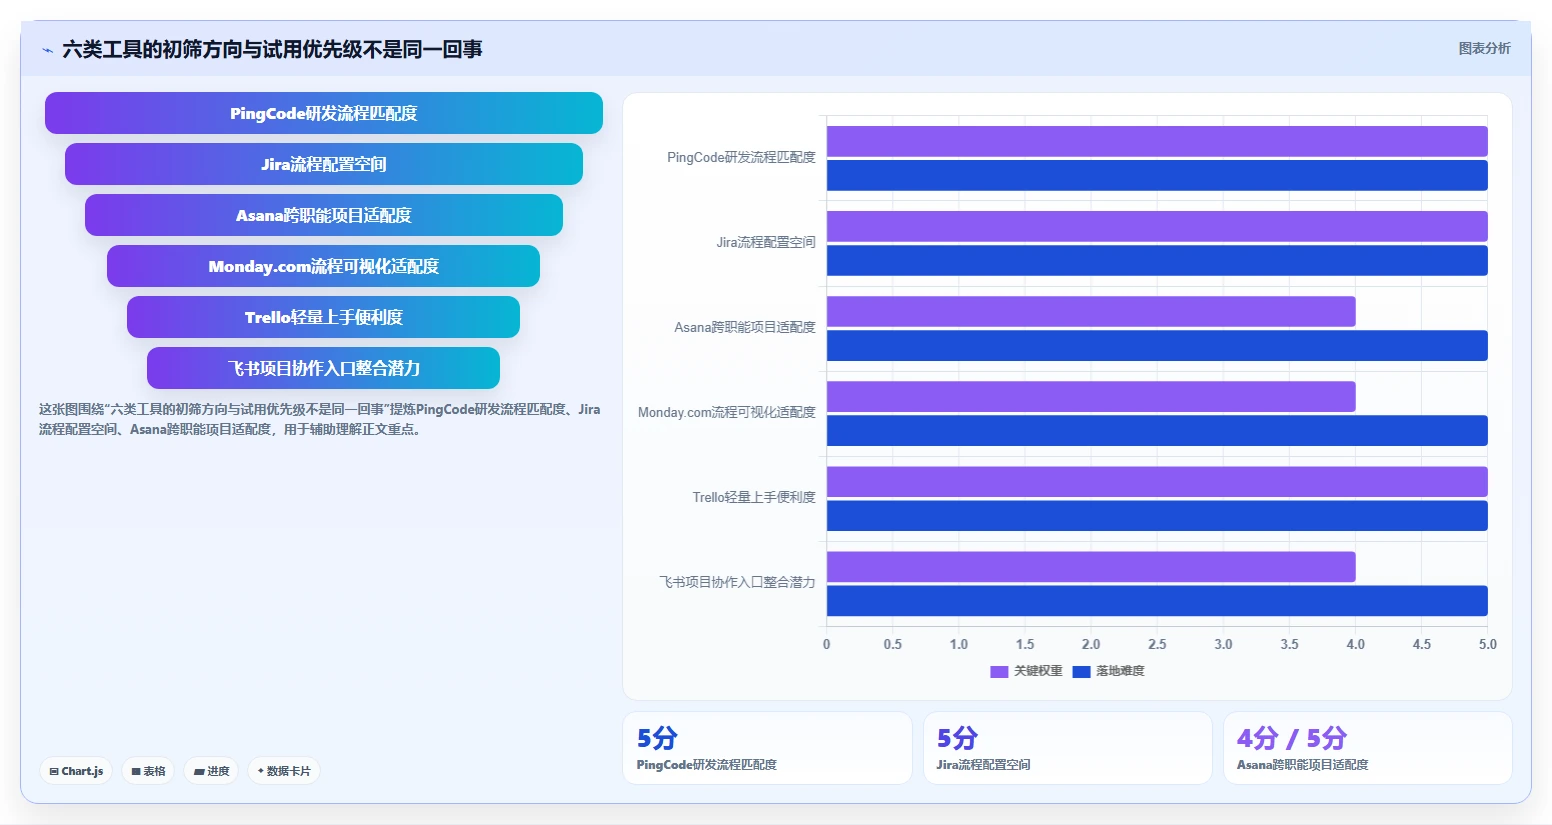Click the 0.5 x-axis tick label

click(893, 644)
